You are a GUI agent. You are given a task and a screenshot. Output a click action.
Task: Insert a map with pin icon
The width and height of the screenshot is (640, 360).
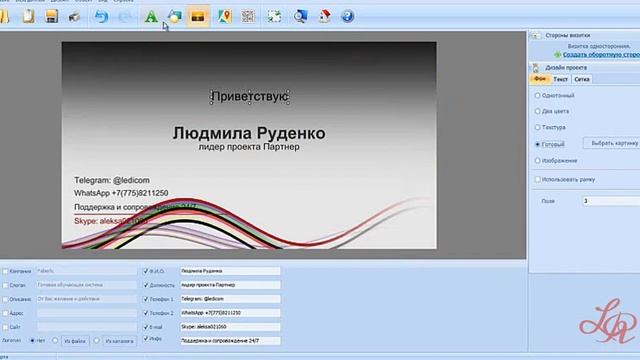(x=224, y=17)
